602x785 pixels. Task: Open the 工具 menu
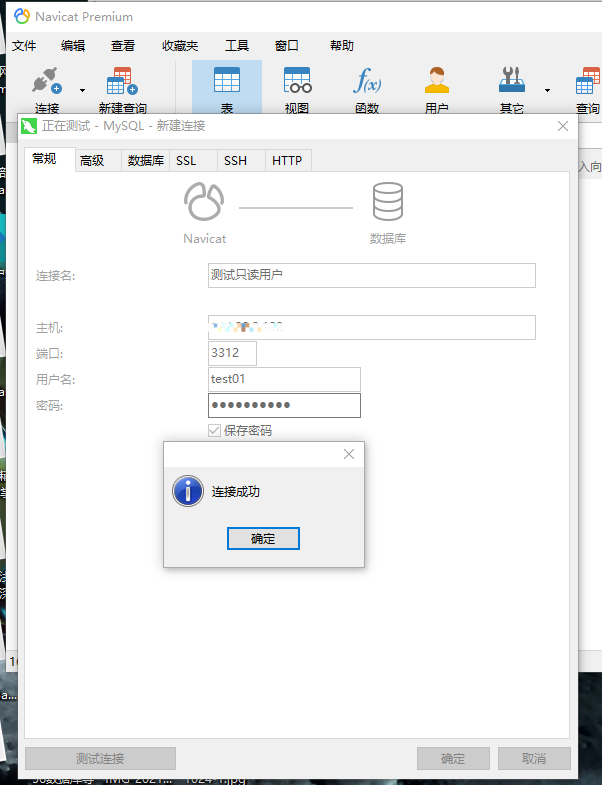click(237, 46)
